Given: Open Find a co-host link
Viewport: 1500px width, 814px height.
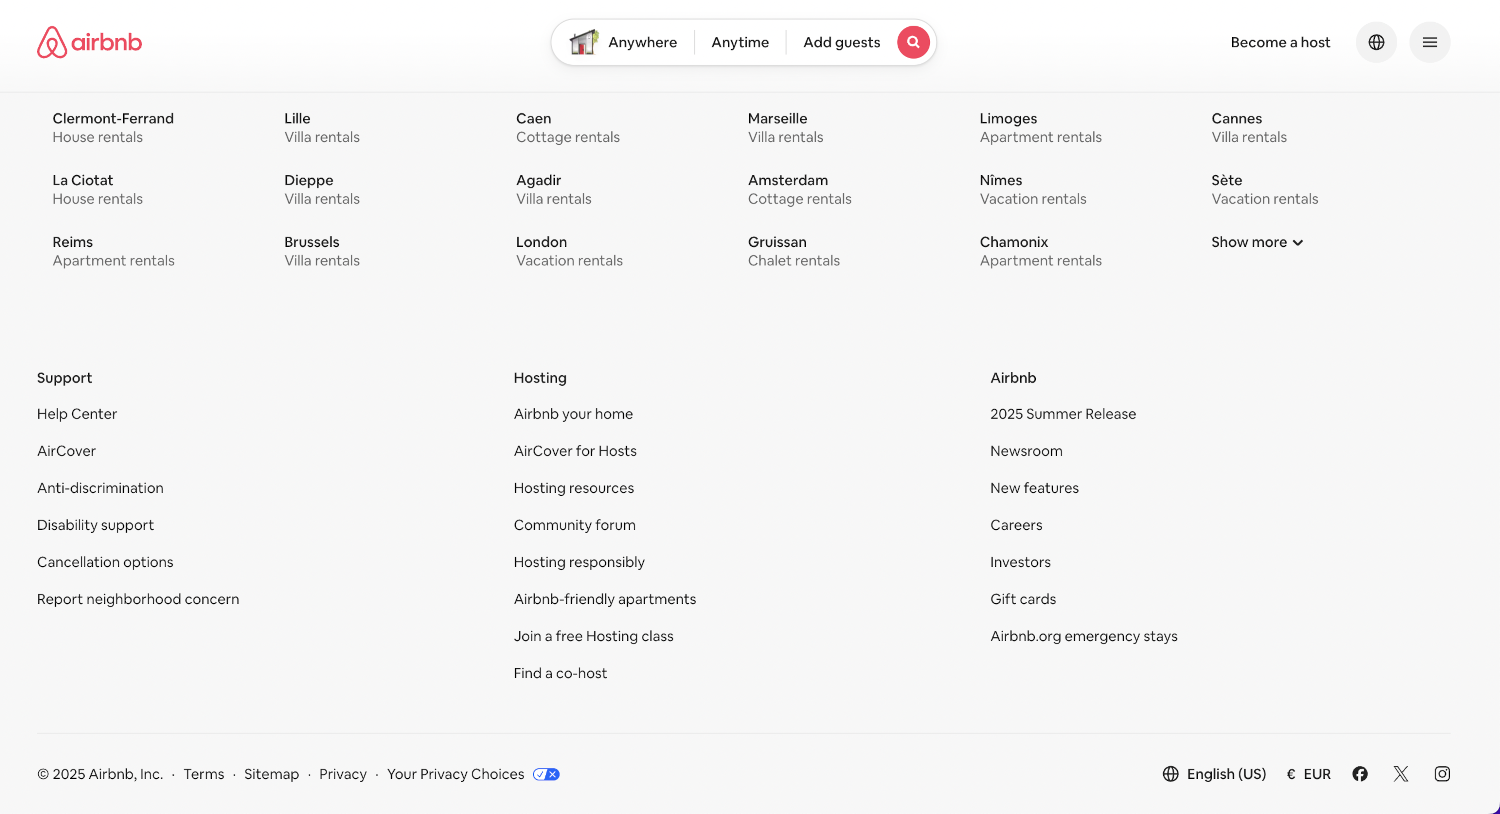Looking at the screenshot, I should [560, 673].
